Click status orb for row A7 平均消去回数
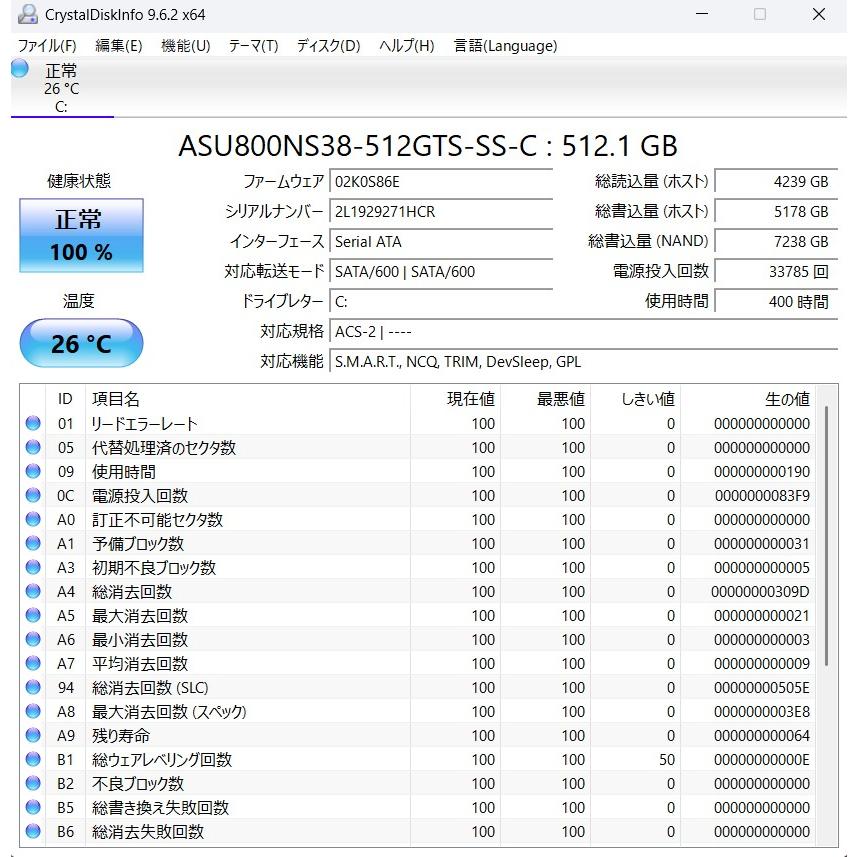Image resolution: width=857 pixels, height=857 pixels. [x=33, y=664]
